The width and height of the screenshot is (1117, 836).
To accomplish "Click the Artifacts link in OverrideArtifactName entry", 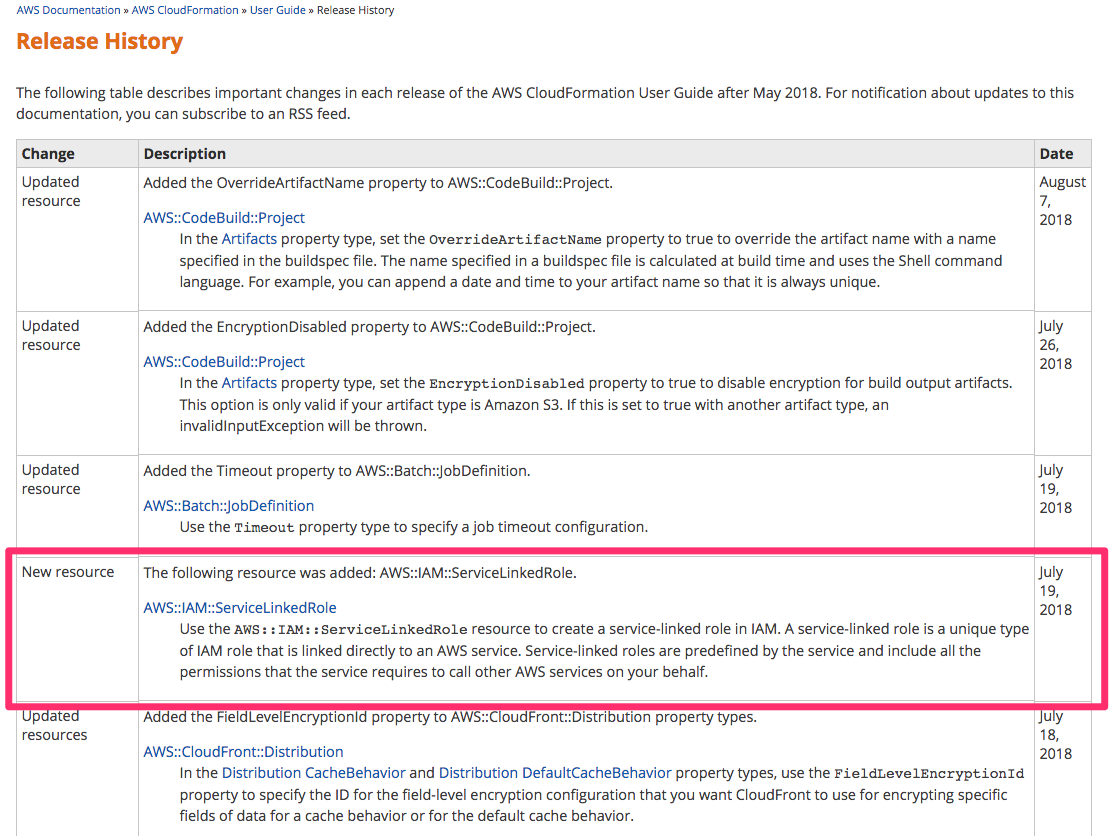I will (x=249, y=238).
